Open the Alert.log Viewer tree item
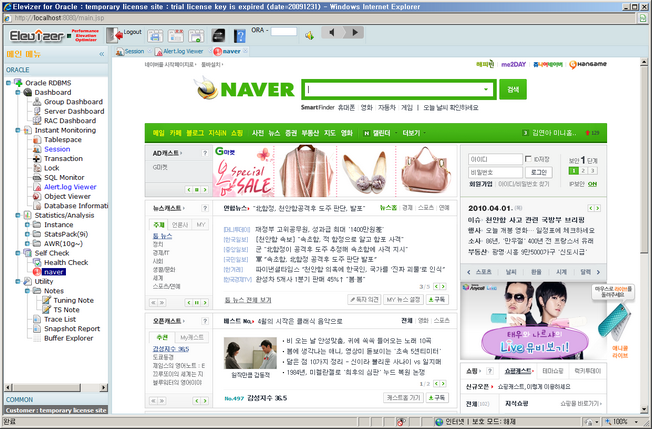Image resolution: width=652 pixels, height=429 pixels. click(x=70, y=187)
